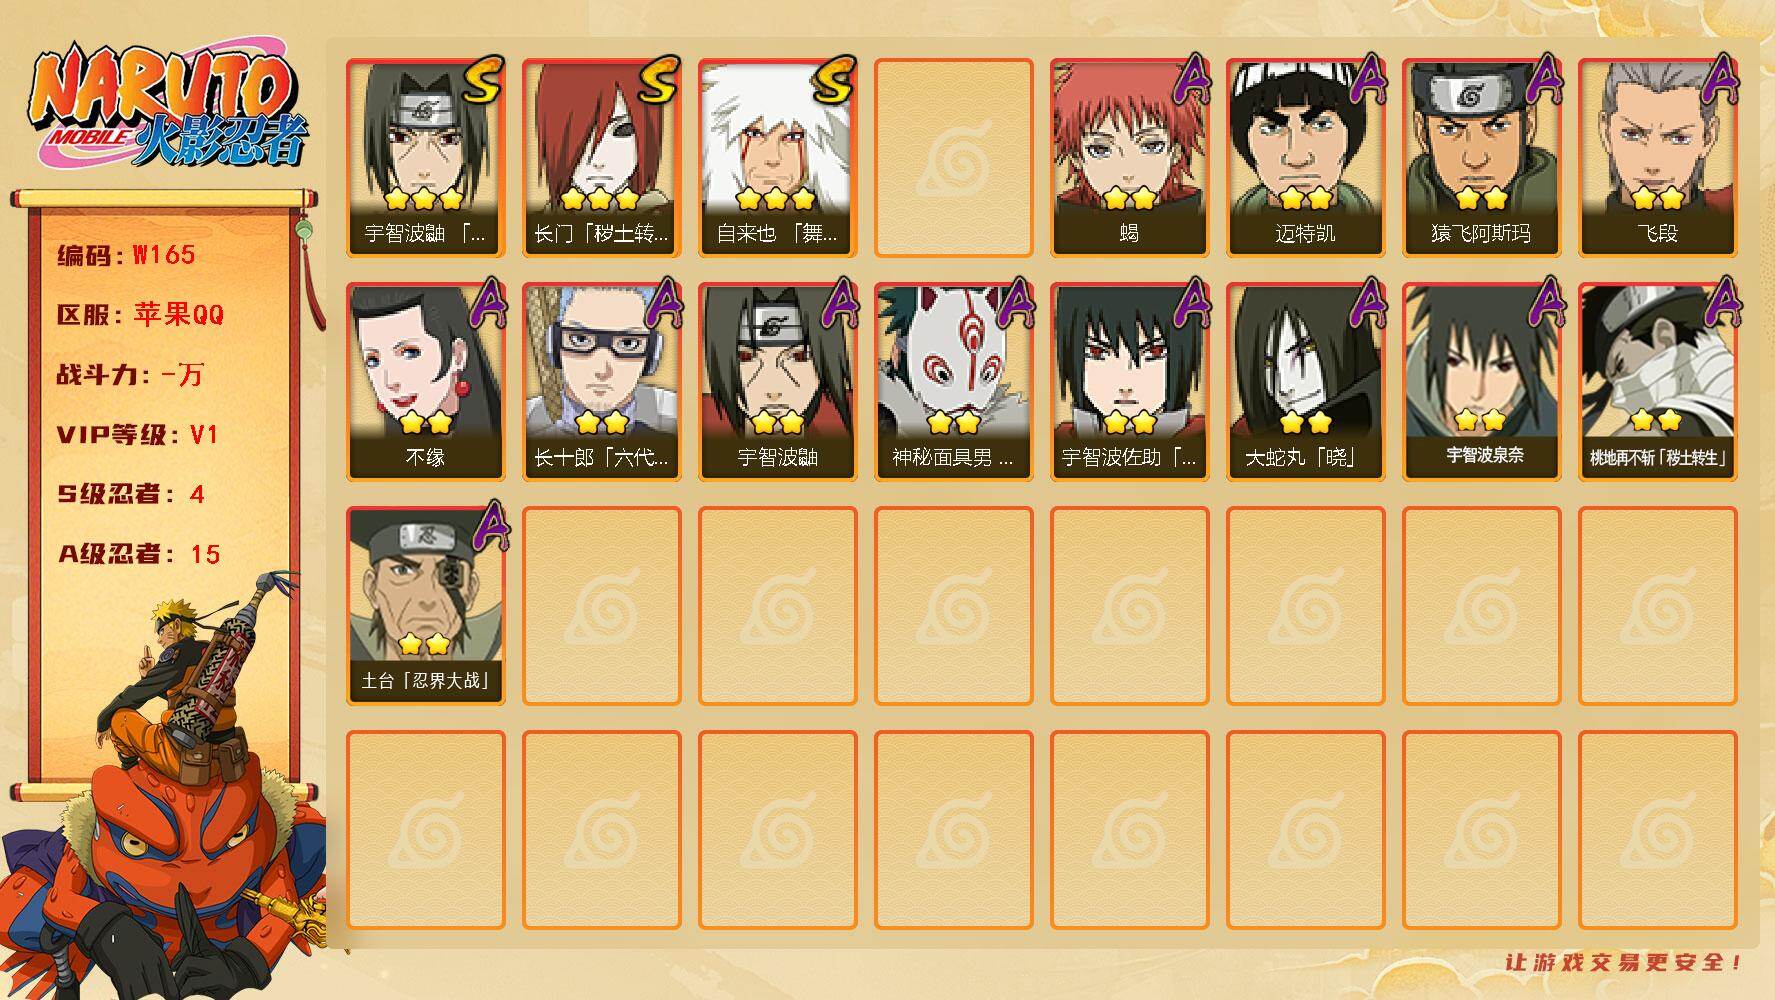Choose the 神秘面具男 fox mask card
The height and width of the screenshot is (1000, 1775).
coord(954,382)
